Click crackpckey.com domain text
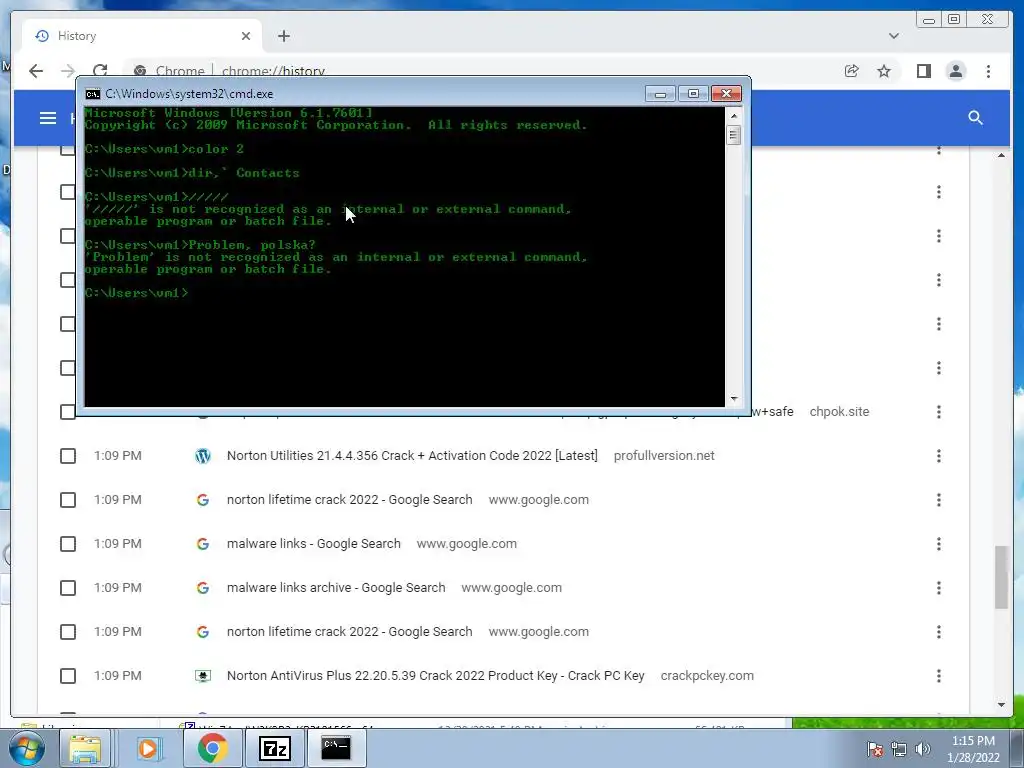The width and height of the screenshot is (1024, 768). [707, 675]
